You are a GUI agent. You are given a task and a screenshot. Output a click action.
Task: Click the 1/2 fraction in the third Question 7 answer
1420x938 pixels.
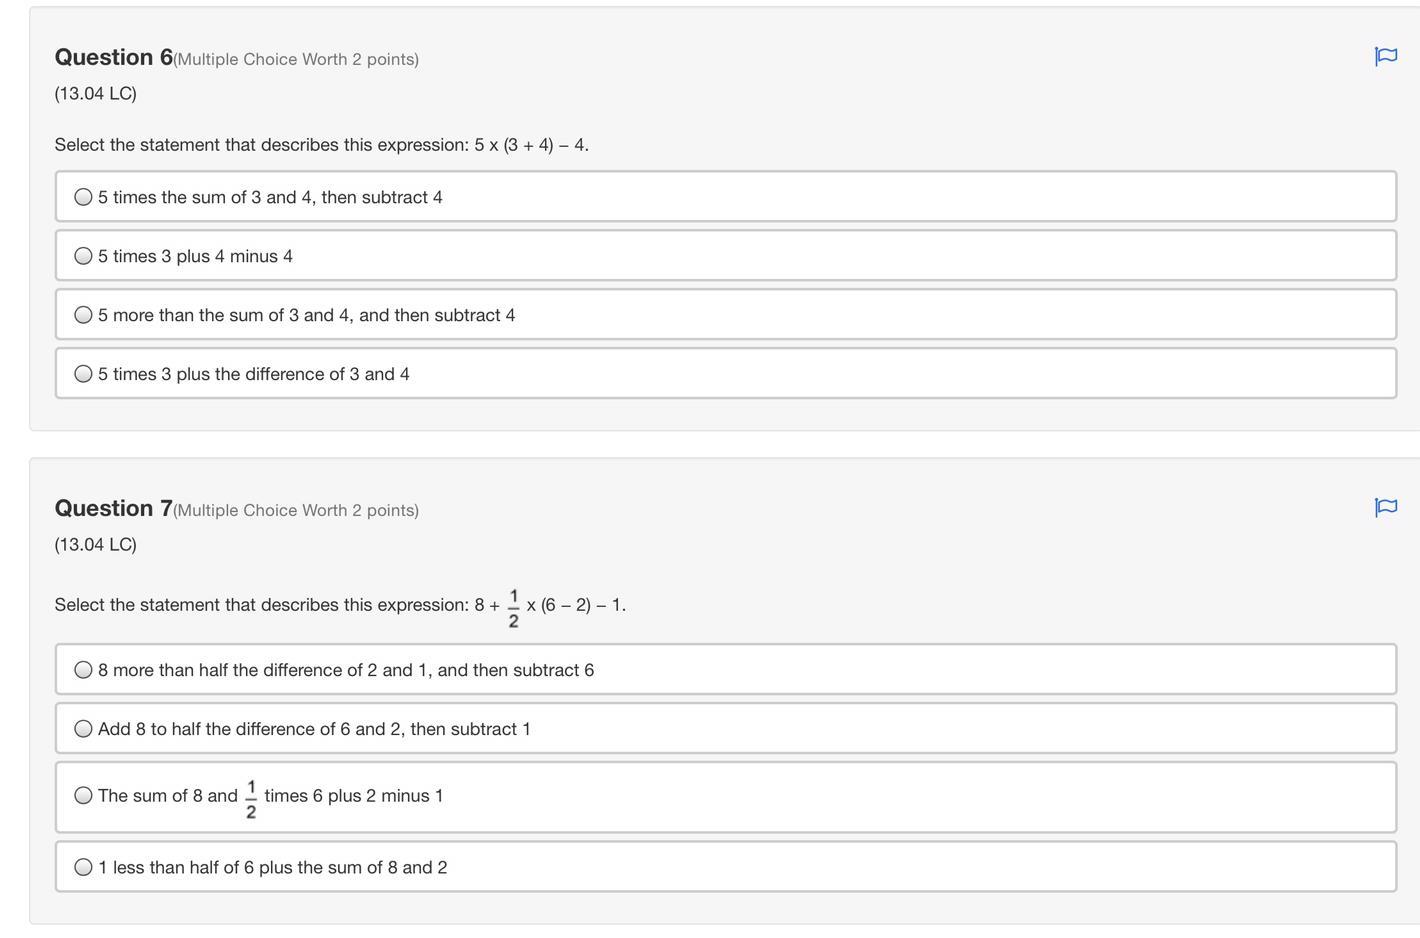[x=250, y=799]
